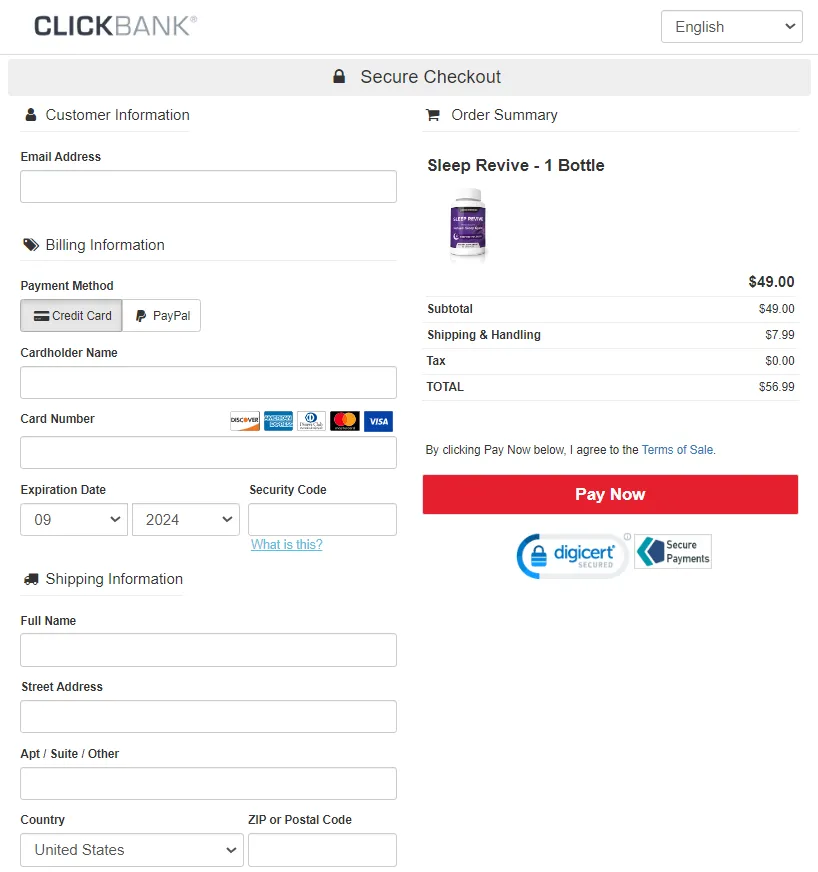Click the Discover card logo
This screenshot has height=872, width=818.
click(x=245, y=421)
